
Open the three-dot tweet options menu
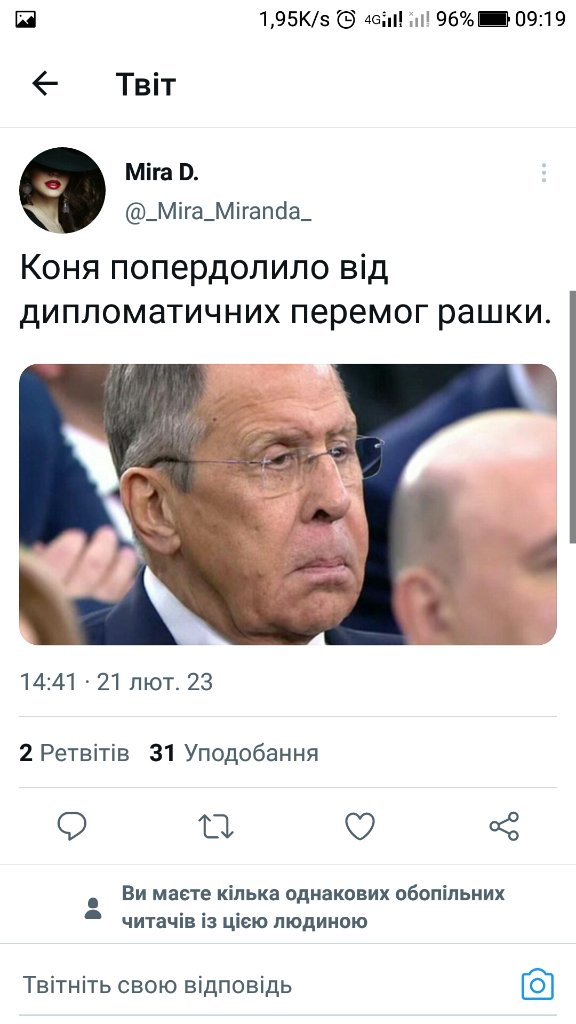[x=543, y=172]
